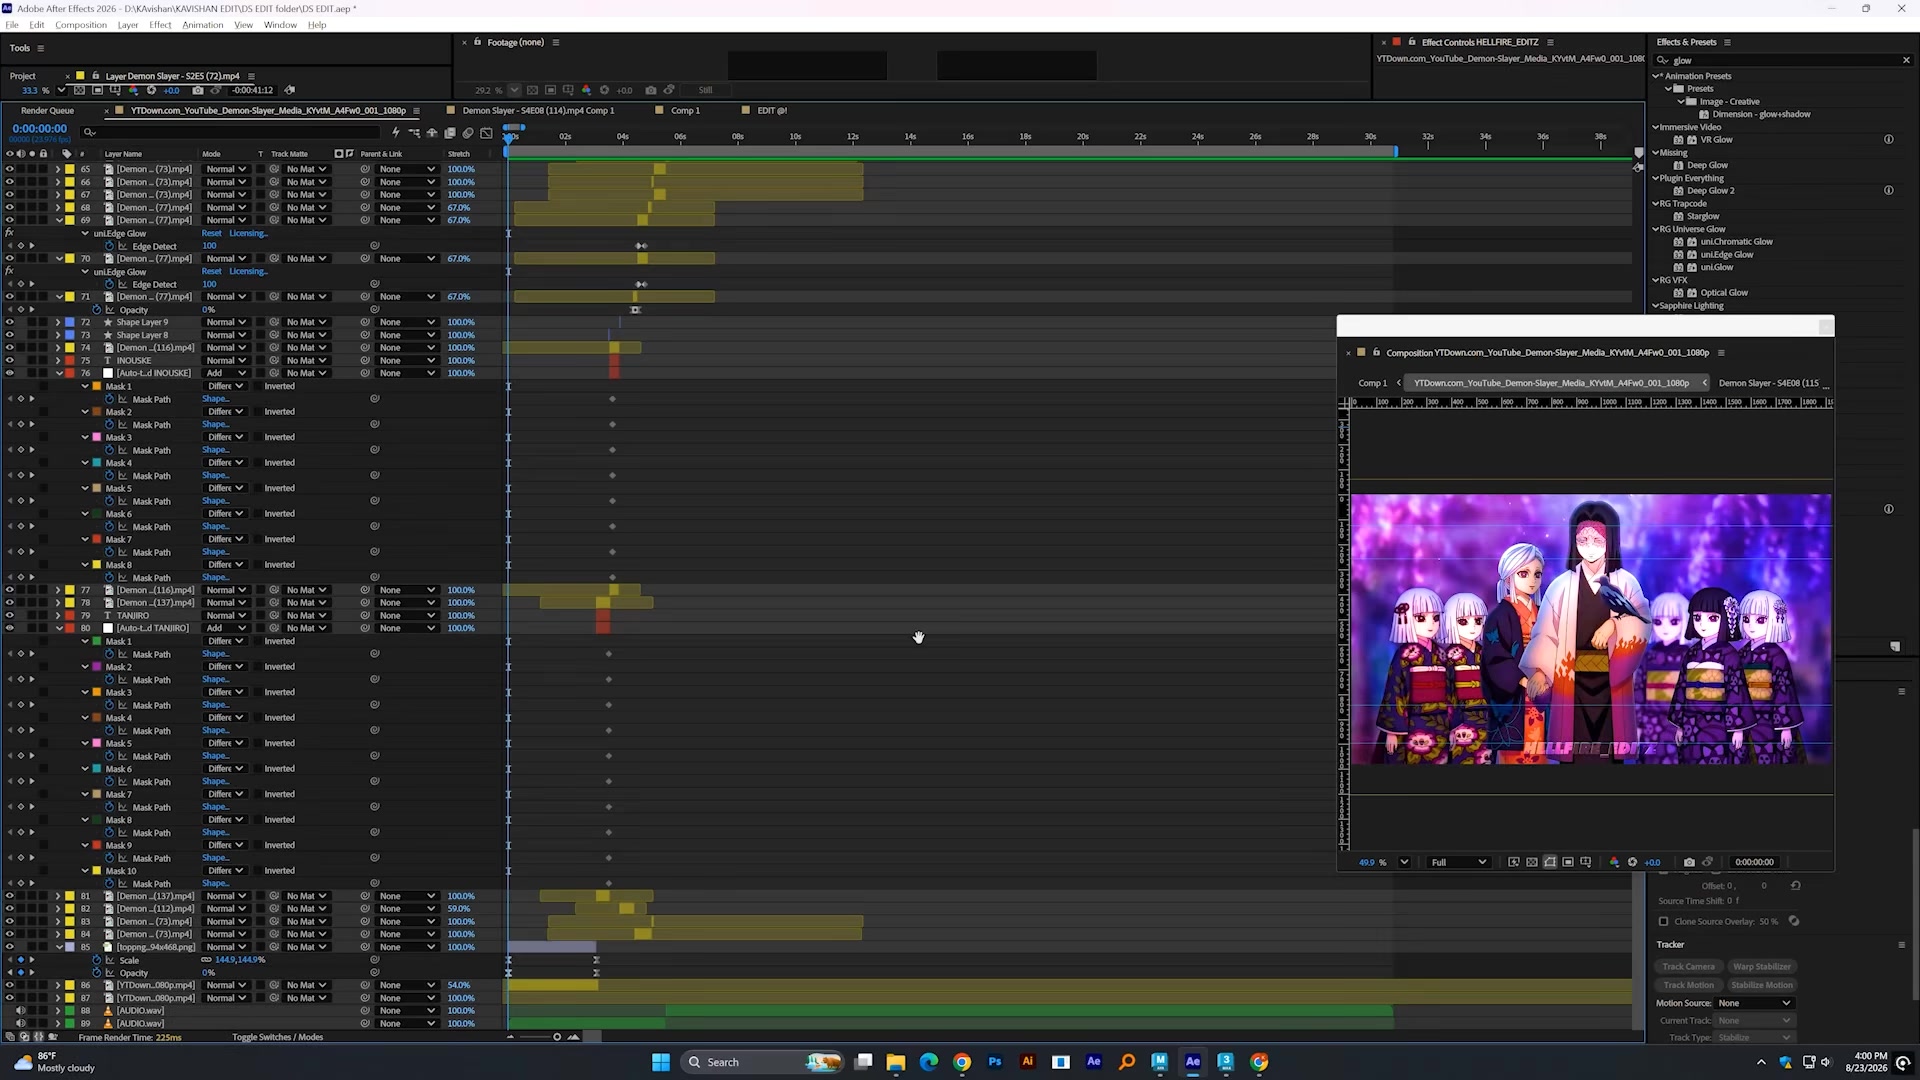The width and height of the screenshot is (1920, 1080).
Task: Open grid and guide options icon in composition viewer
Action: pyautogui.click(x=1586, y=862)
